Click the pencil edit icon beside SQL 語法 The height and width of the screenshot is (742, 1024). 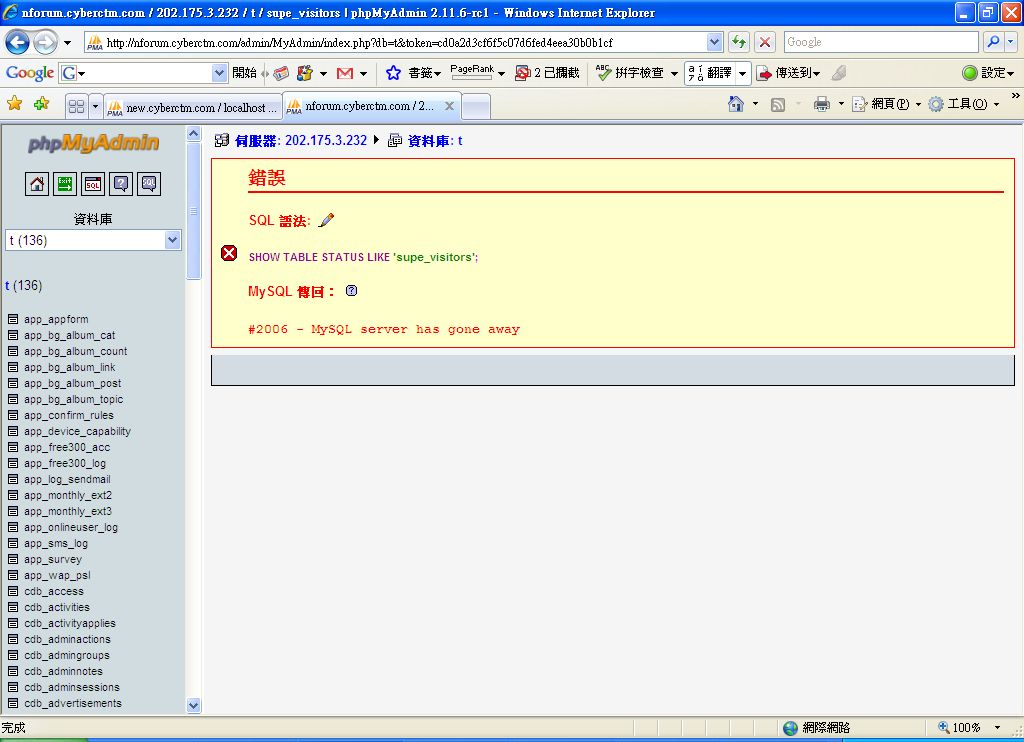[x=326, y=220]
